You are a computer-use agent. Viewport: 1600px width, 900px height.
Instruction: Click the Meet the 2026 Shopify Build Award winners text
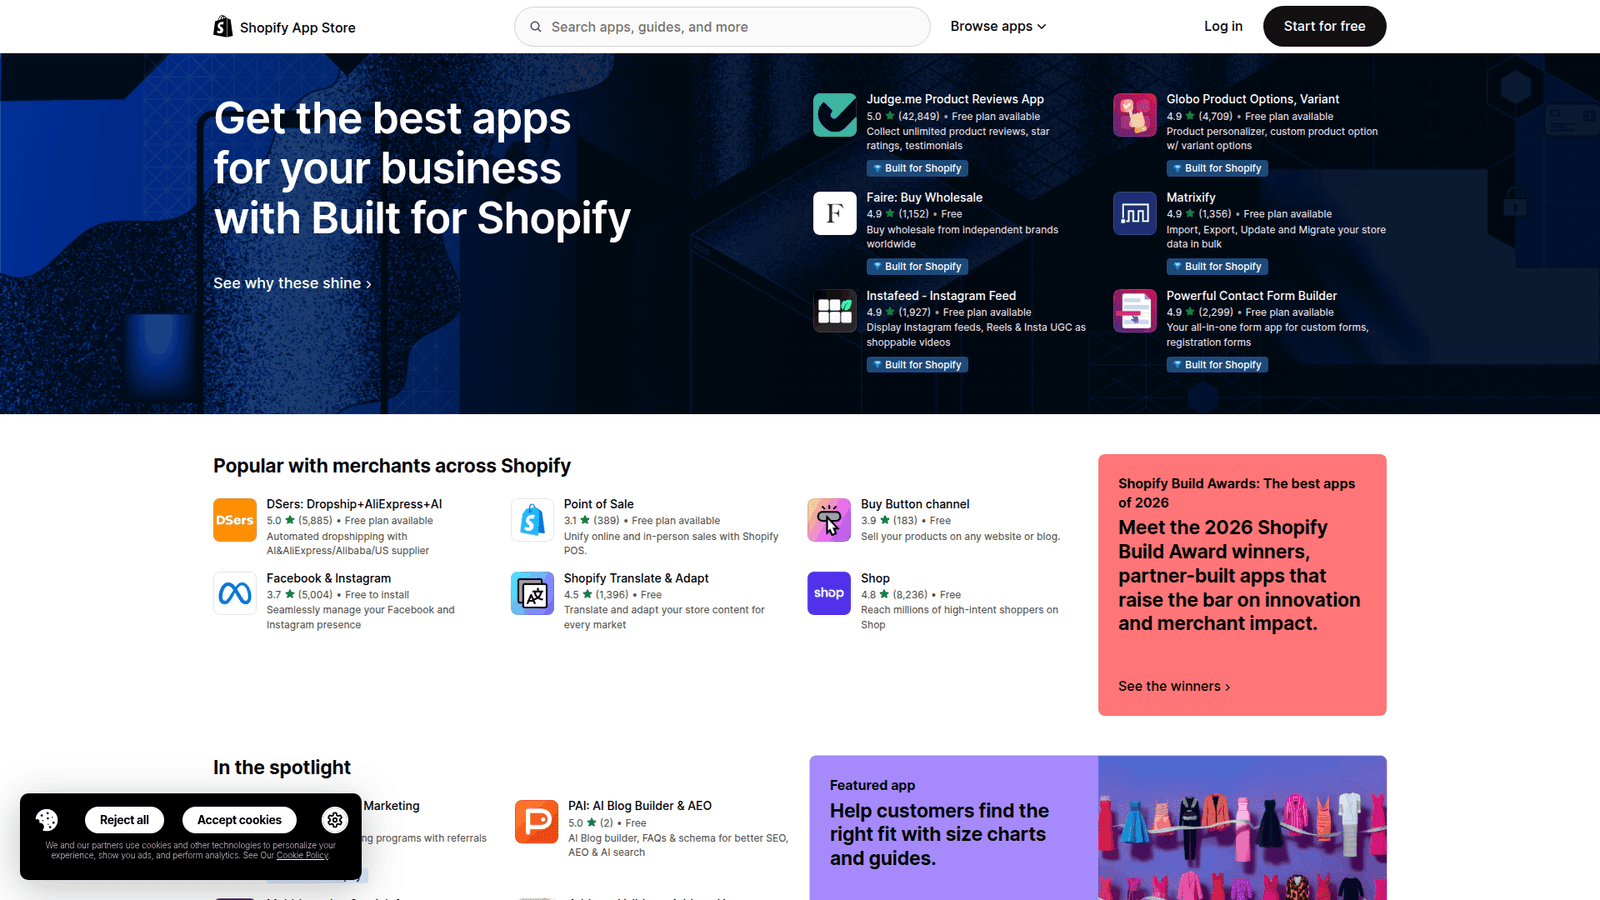[x=1239, y=575]
